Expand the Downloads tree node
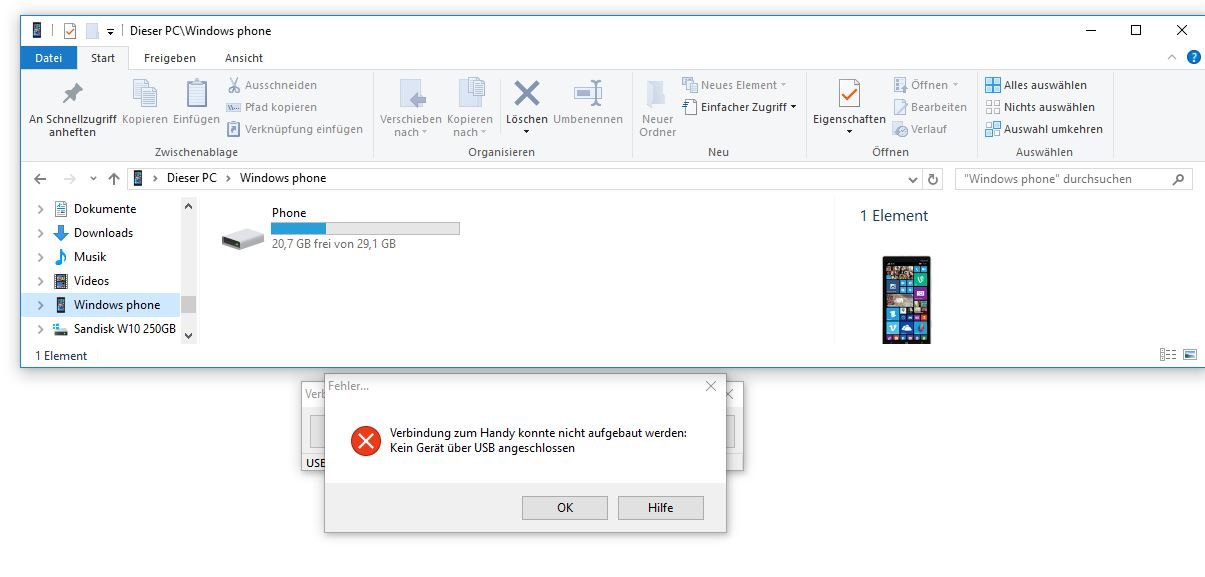 pyautogui.click(x=40, y=233)
